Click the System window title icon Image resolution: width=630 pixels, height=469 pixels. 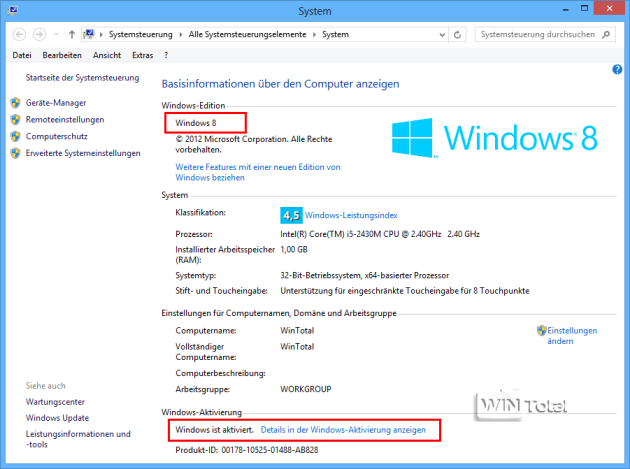[12, 10]
